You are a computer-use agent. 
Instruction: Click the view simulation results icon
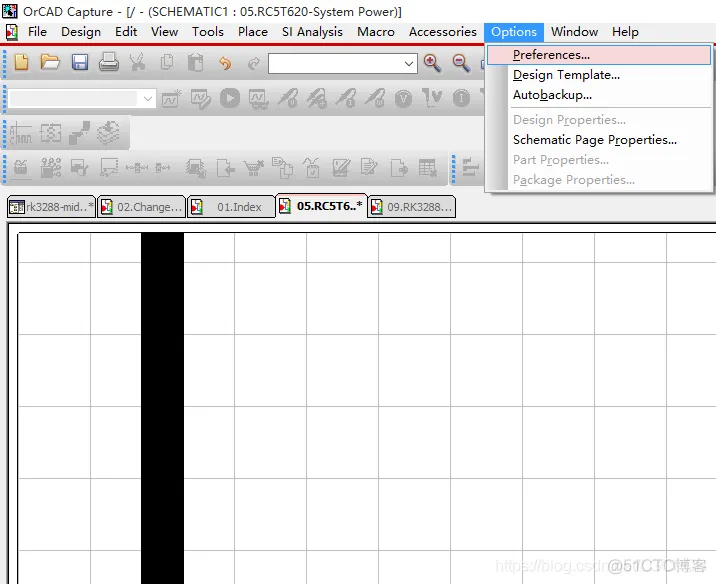[x=258, y=99]
